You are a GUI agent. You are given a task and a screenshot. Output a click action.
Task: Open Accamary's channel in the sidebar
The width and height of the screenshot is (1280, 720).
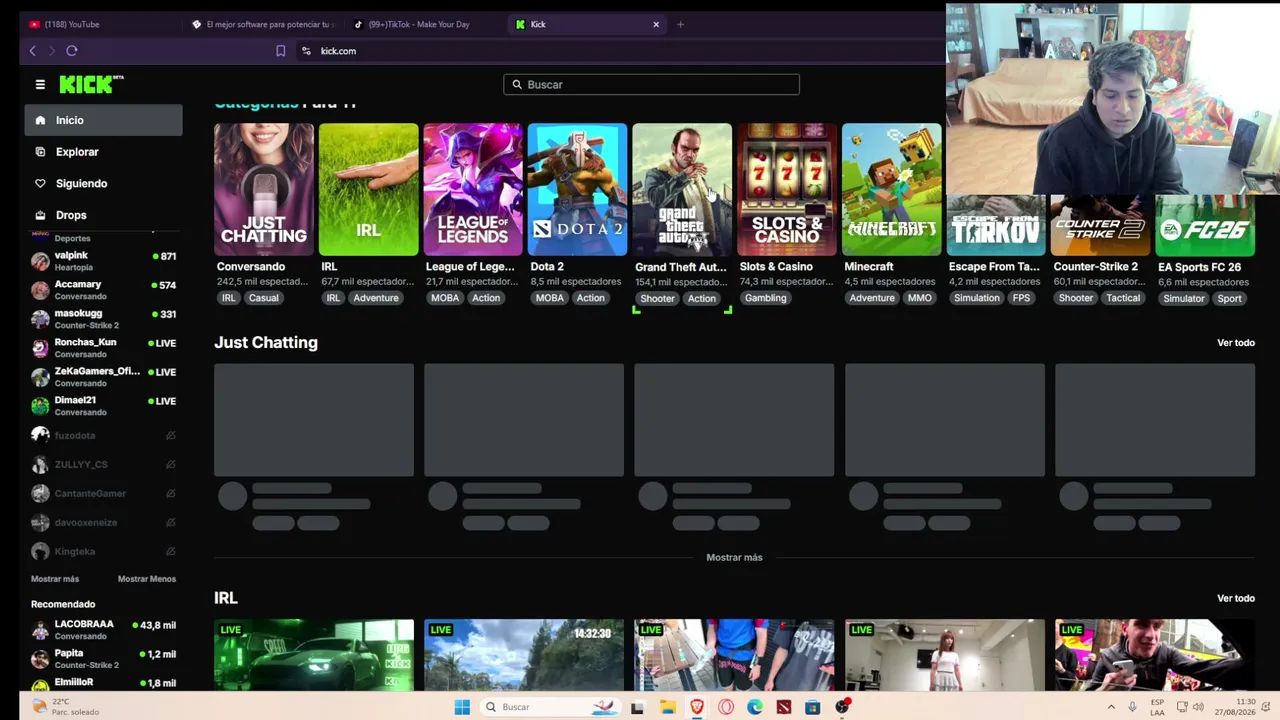click(x=104, y=290)
